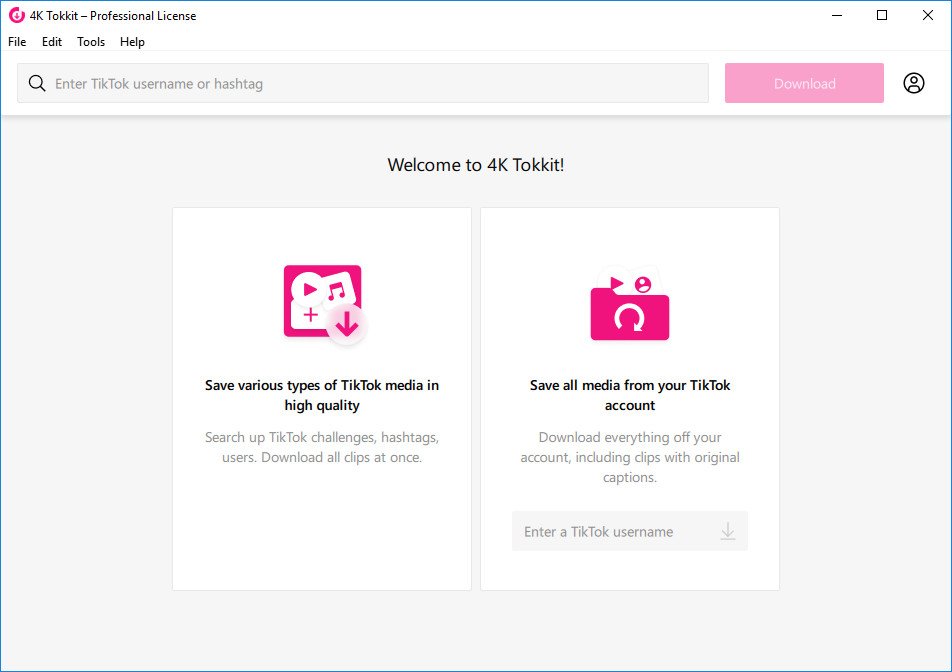
Task: Close the 4K Tokkit window
Action: (928, 15)
